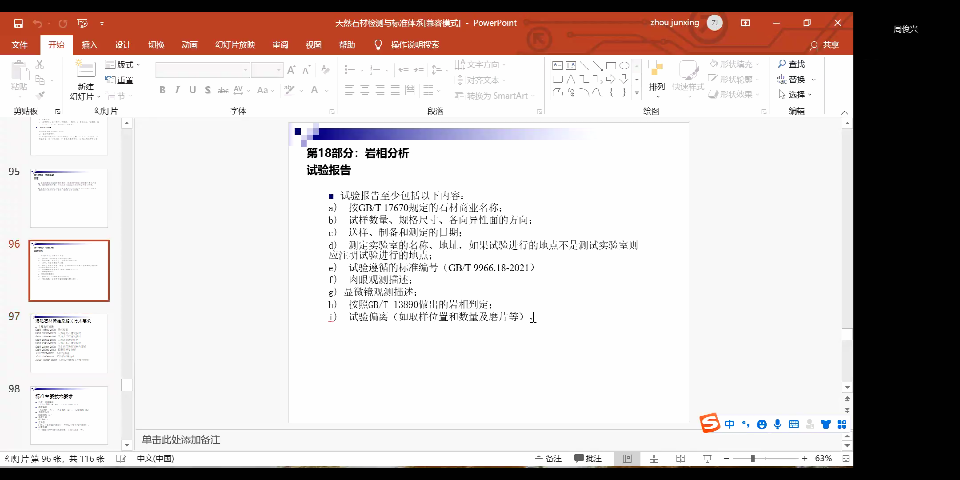Click the Increase Font Size icon

[x=292, y=70]
